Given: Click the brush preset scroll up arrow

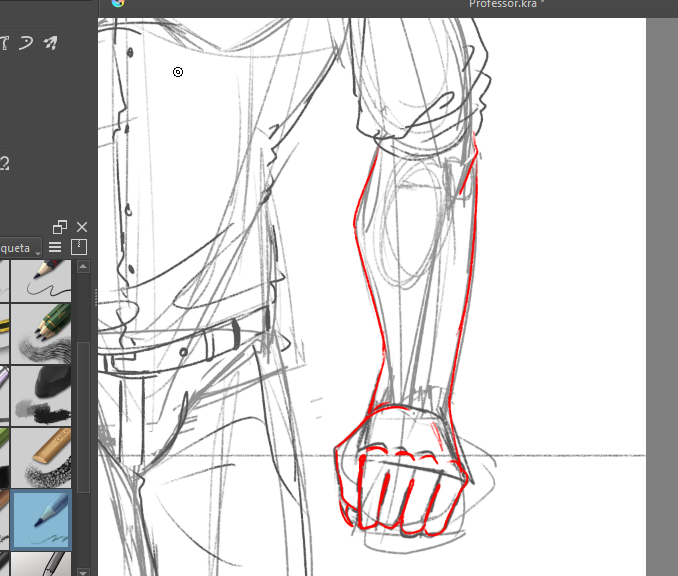Looking at the screenshot, I should pos(83,267).
